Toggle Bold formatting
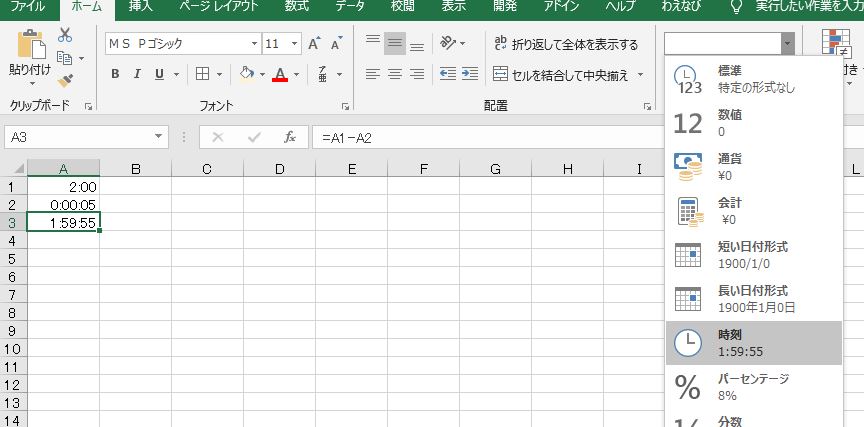 [x=115, y=74]
